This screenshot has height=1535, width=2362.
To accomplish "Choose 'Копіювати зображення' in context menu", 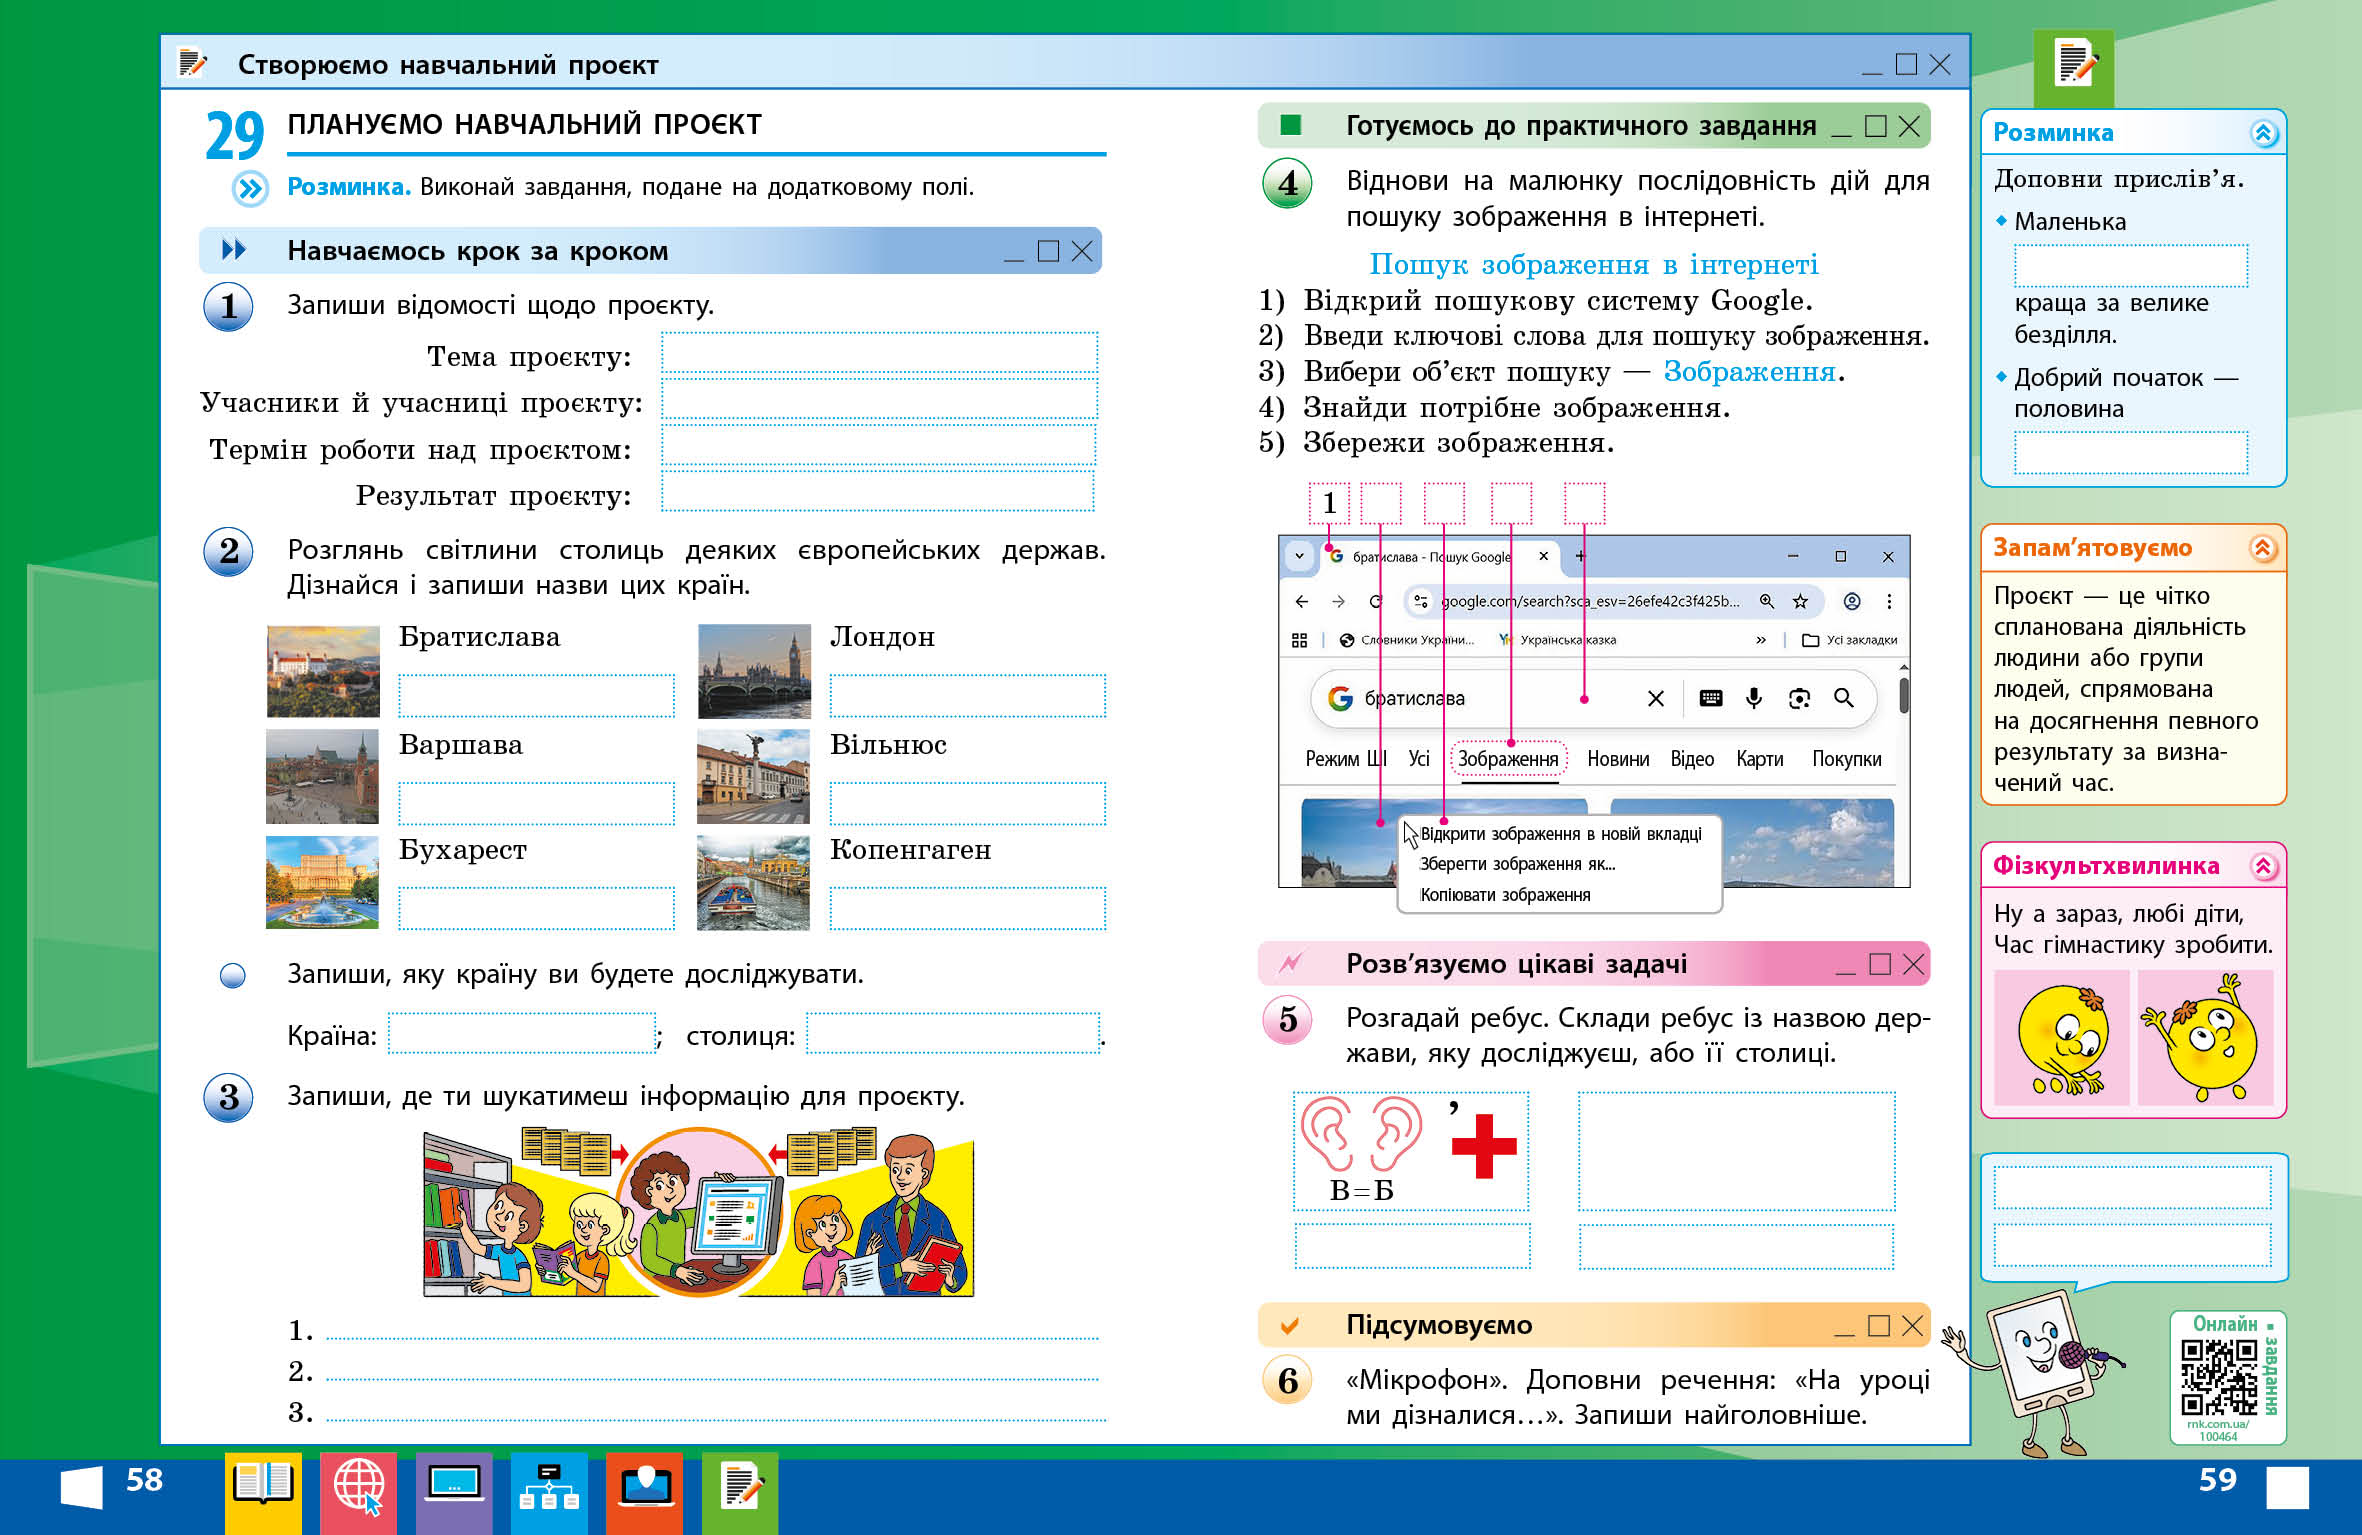I will pos(1505,895).
